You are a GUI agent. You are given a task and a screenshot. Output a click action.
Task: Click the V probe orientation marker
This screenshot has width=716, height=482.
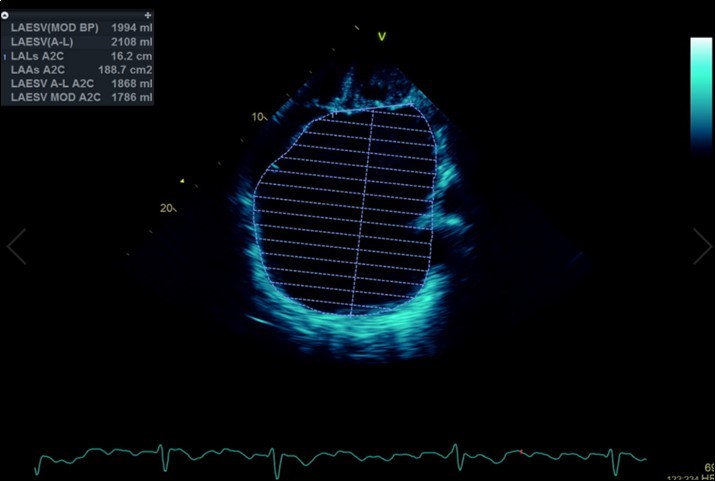pyautogui.click(x=381, y=37)
